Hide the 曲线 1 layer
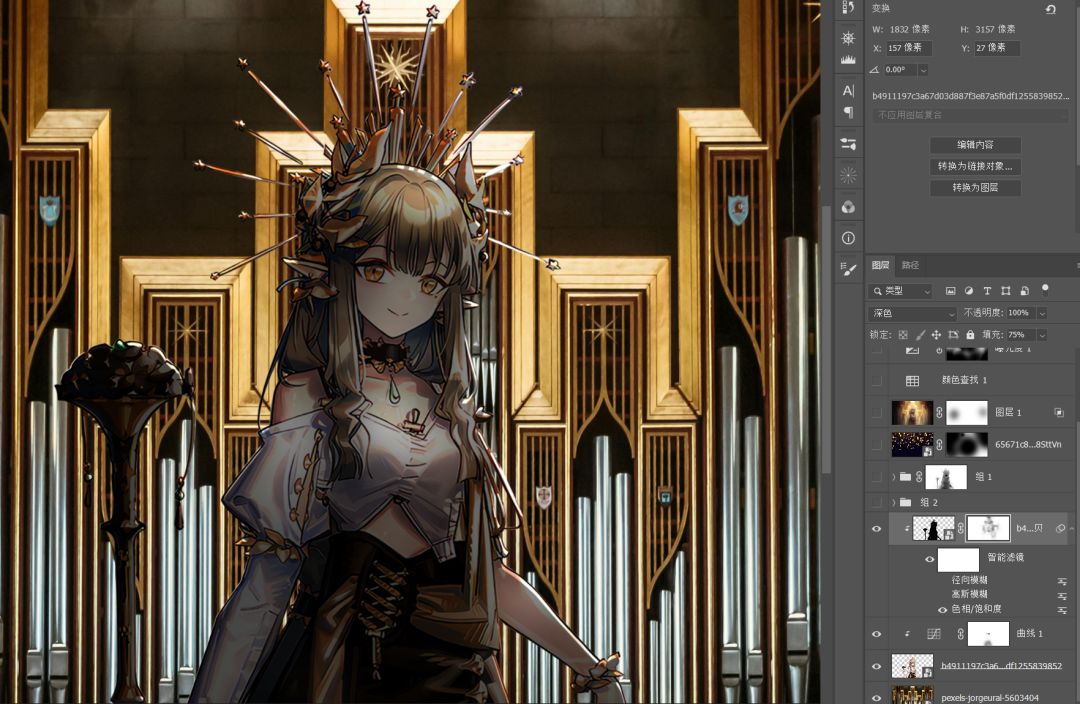Viewport: 1080px width, 704px height. [x=877, y=634]
